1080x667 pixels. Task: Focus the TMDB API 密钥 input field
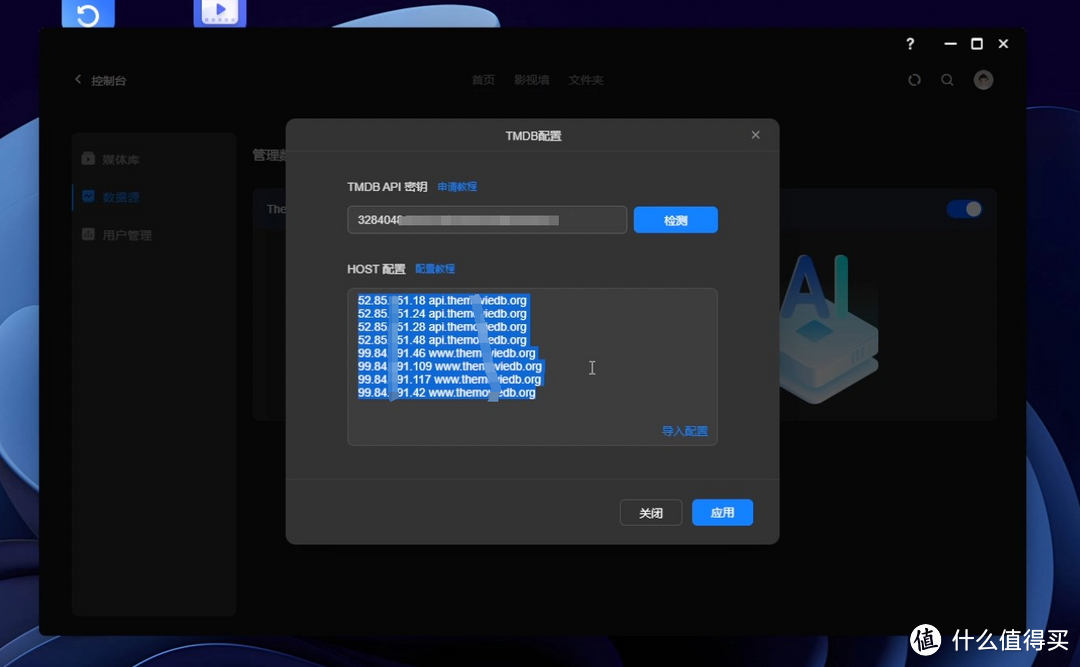(x=487, y=220)
